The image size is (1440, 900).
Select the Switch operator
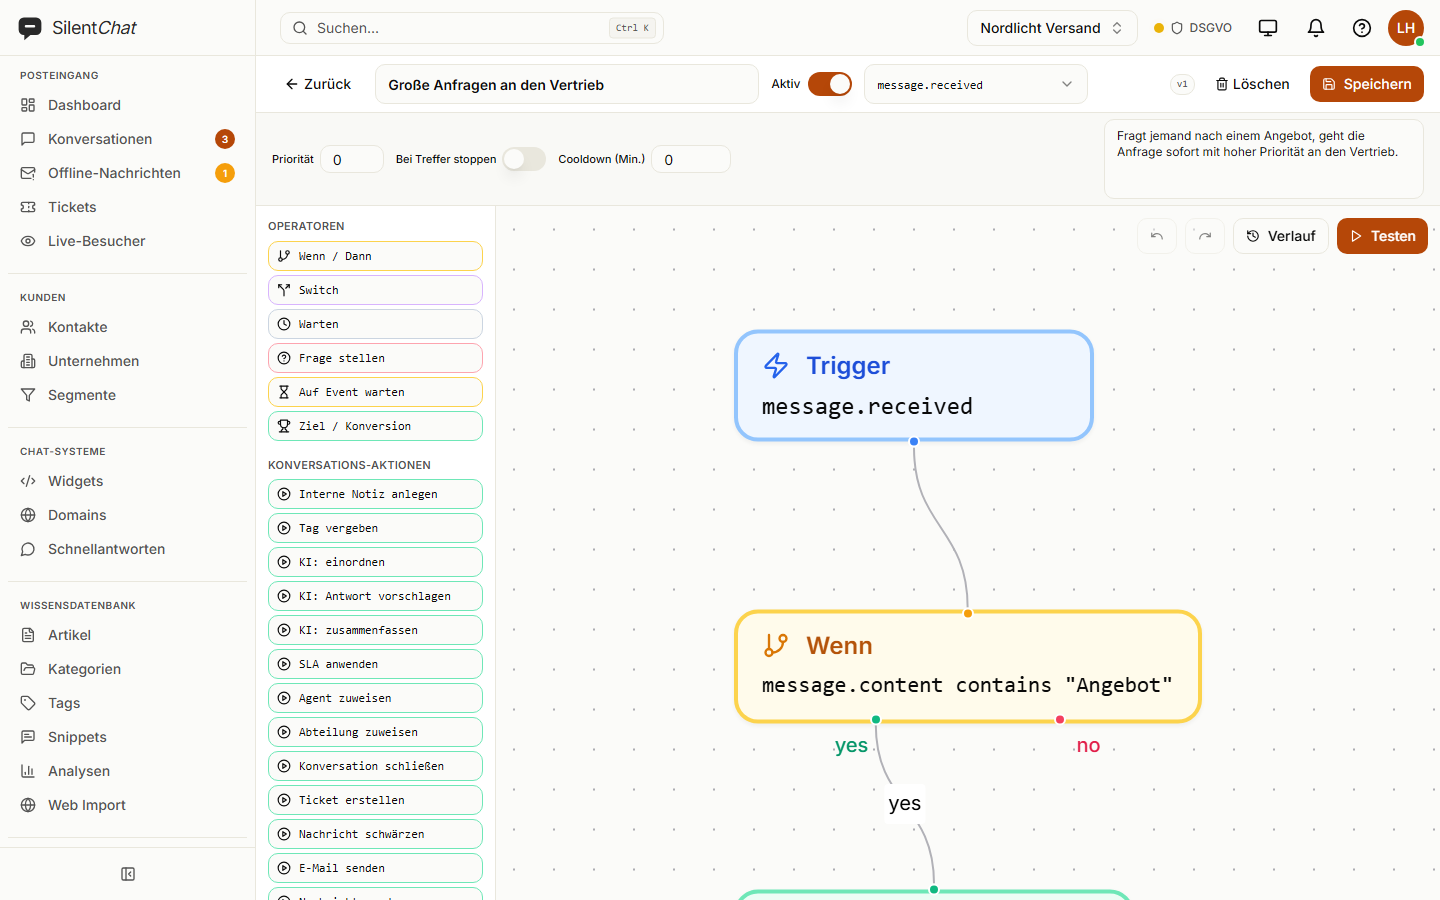pyautogui.click(x=375, y=290)
